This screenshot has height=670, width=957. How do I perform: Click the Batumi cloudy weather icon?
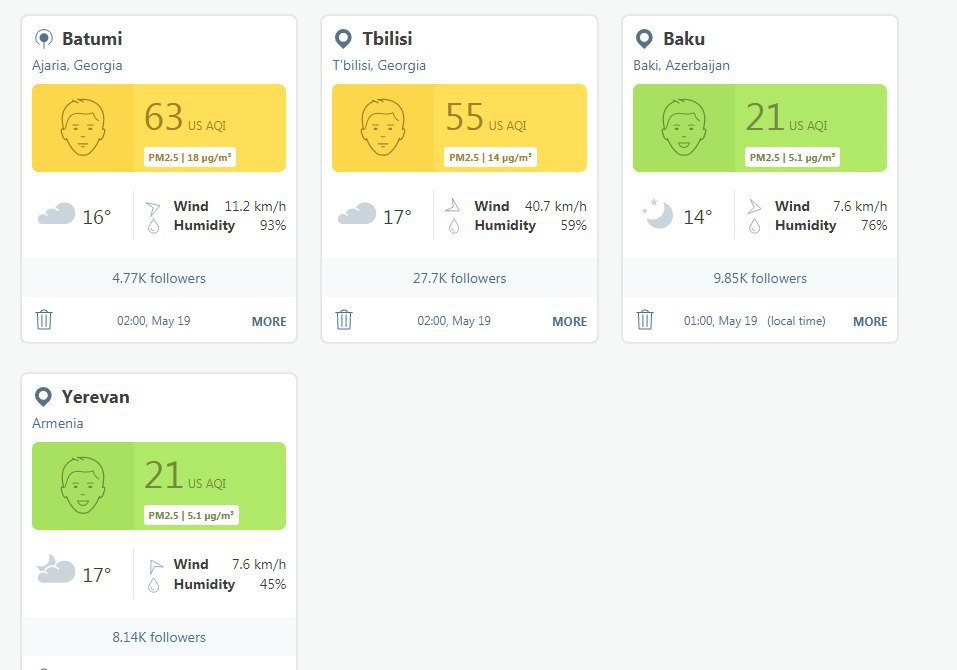[x=57, y=214]
